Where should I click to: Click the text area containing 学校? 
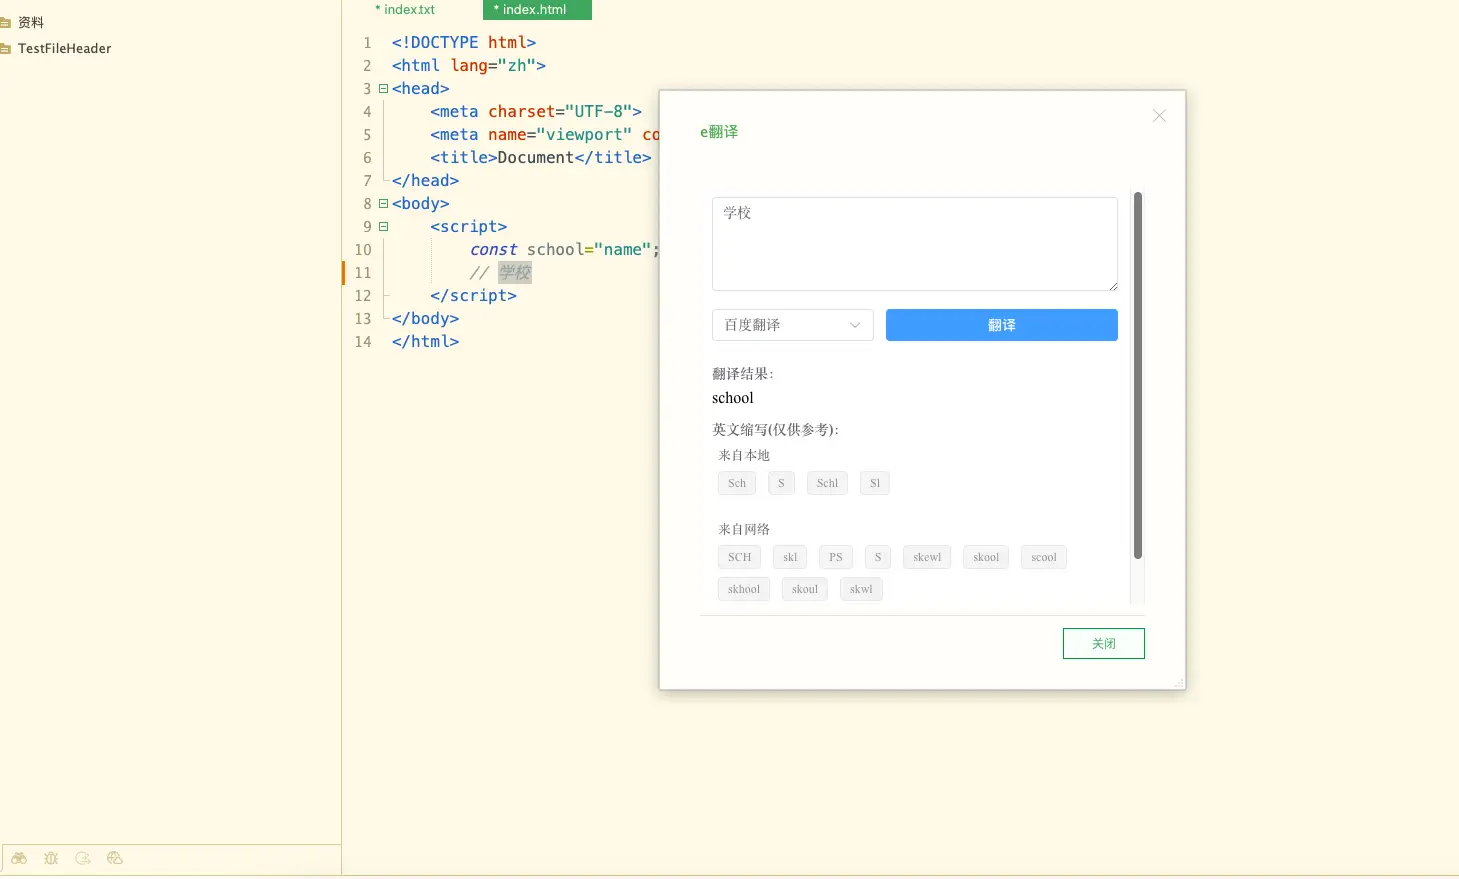click(x=915, y=244)
